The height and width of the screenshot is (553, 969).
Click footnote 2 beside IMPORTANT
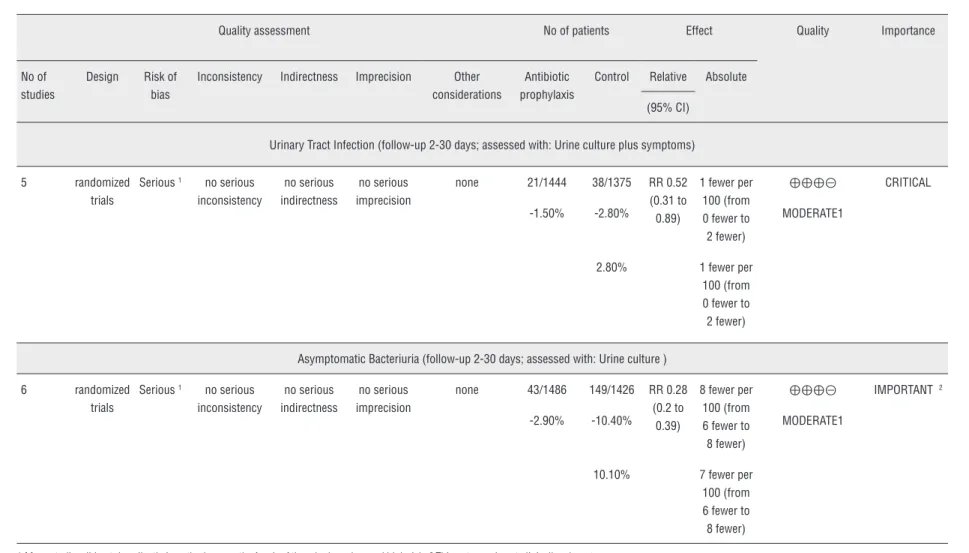pos(941,388)
